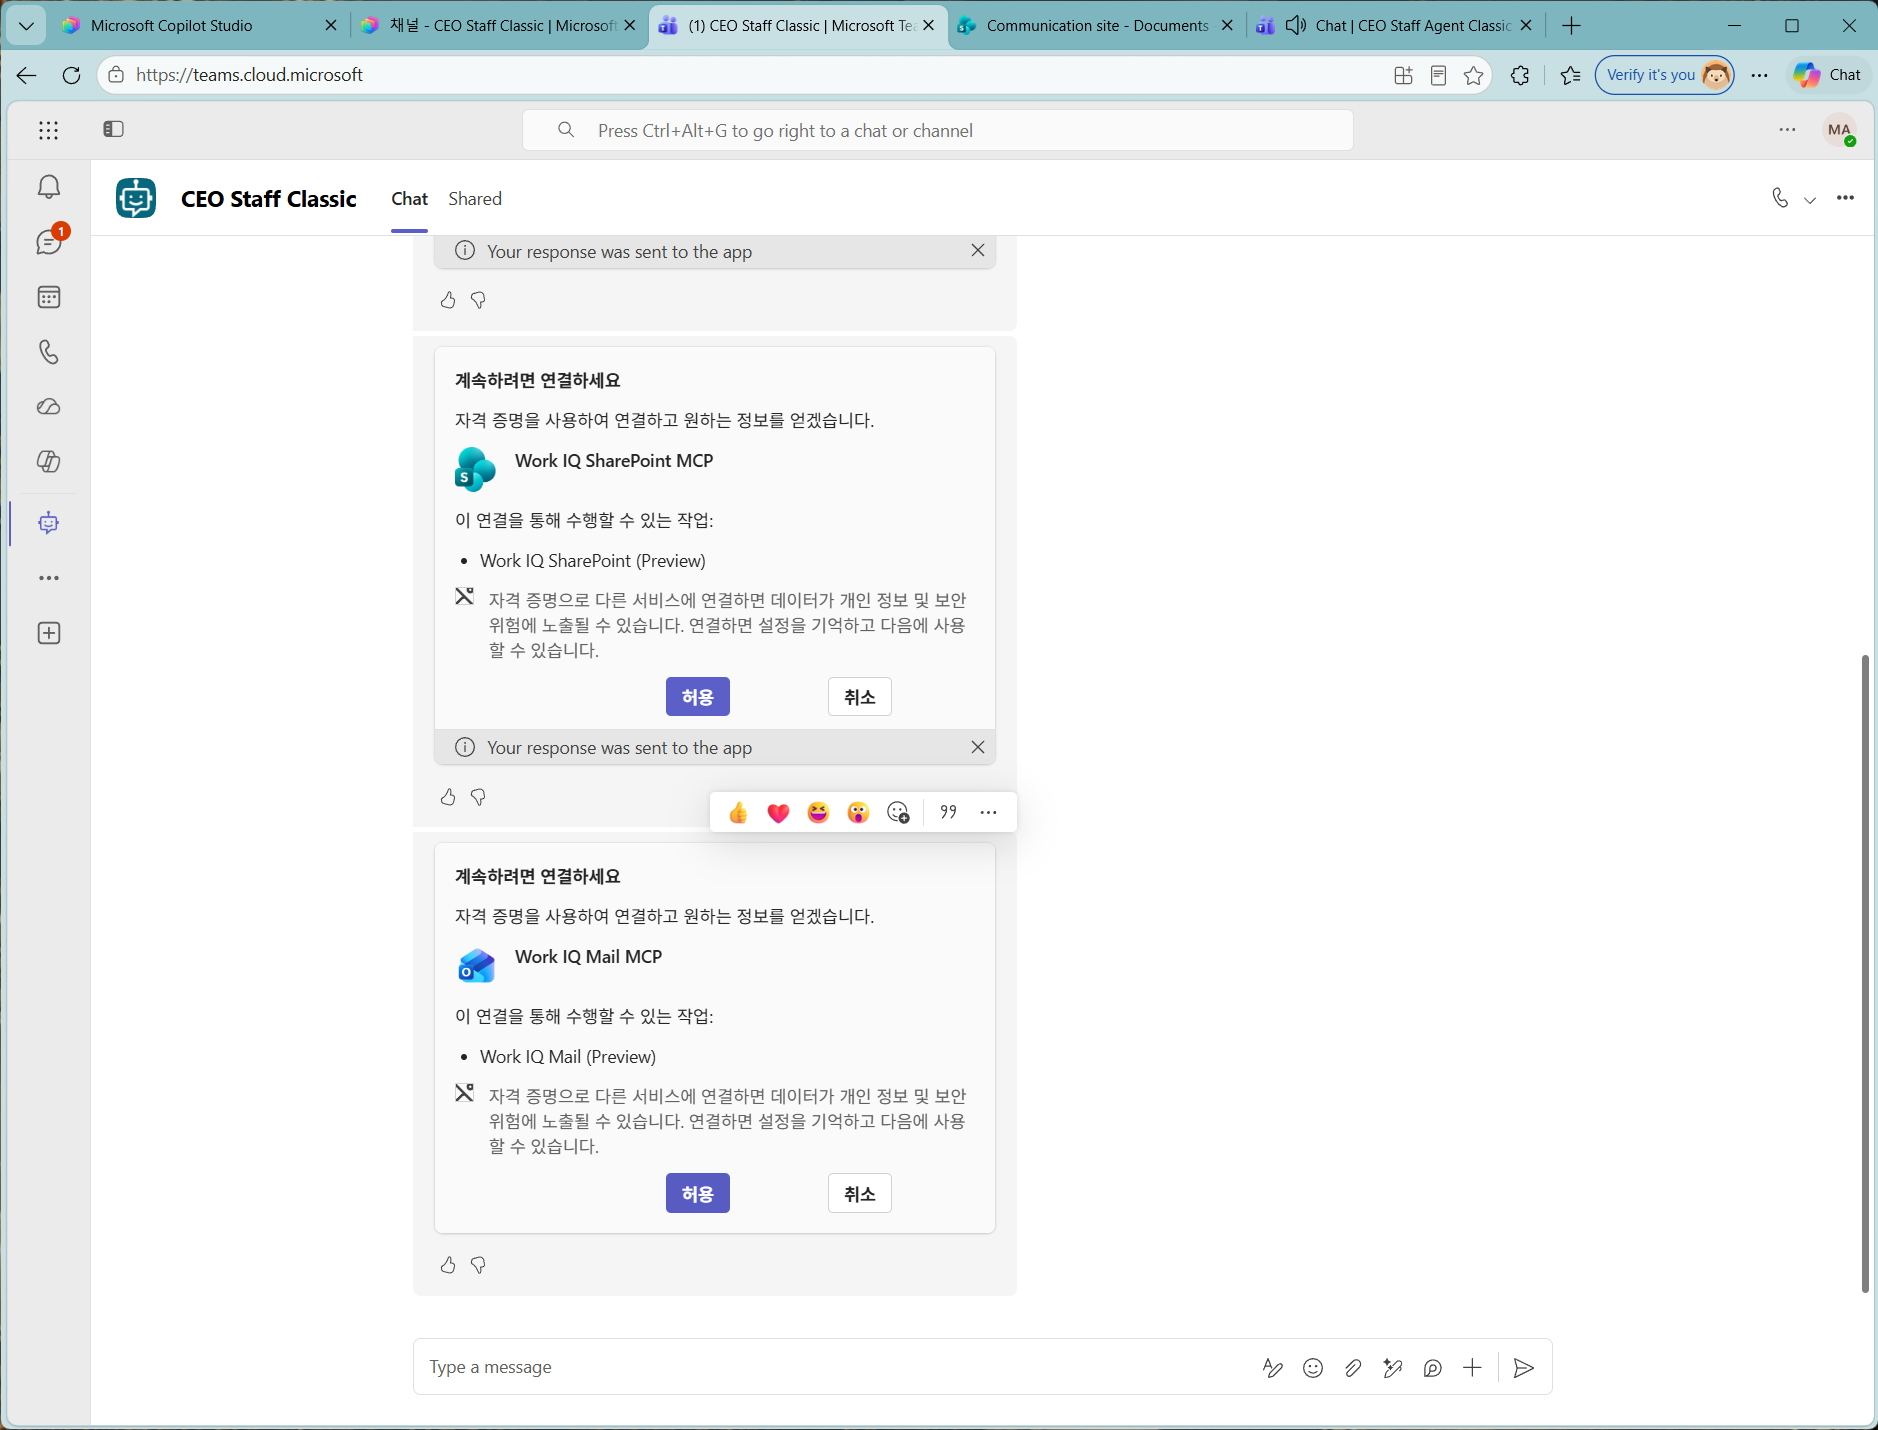Switch to the Chat tab
The height and width of the screenshot is (1430, 1878).
409,199
